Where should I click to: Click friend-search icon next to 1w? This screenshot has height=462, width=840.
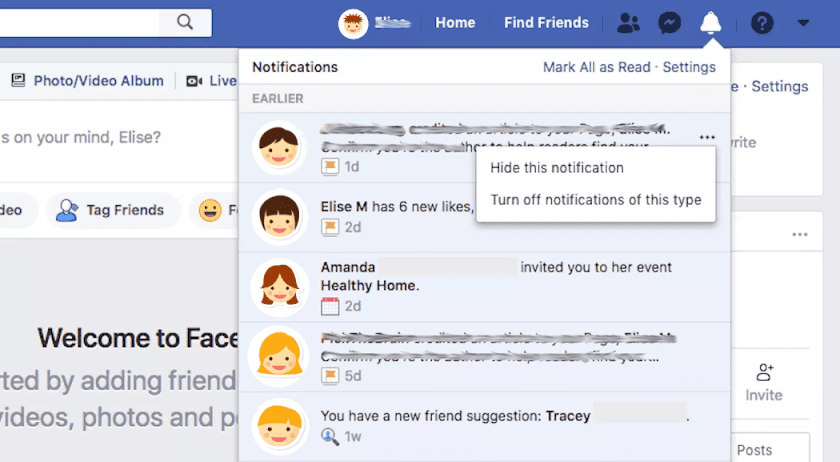click(330, 437)
